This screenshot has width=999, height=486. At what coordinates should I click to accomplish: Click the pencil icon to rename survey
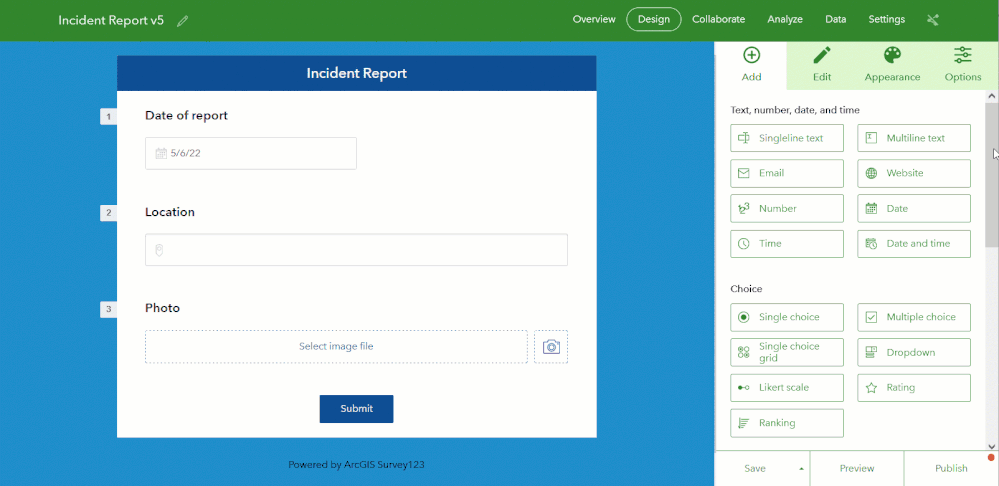[x=183, y=20]
